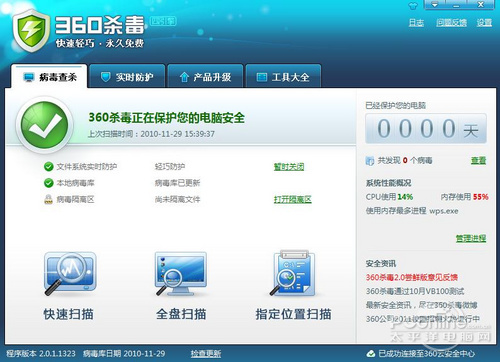Click the 暂时关闭 link
500x362 pixels.
pyautogui.click(x=289, y=166)
